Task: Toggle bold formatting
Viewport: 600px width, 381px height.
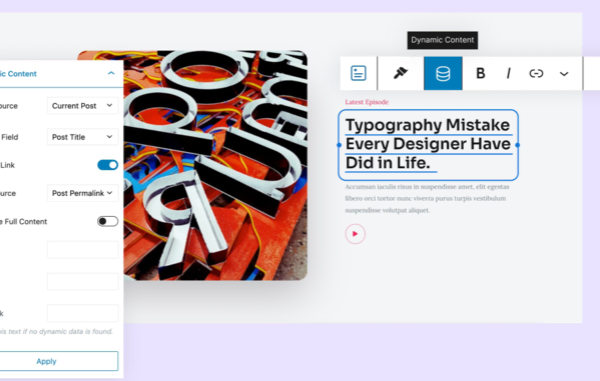Action: pos(481,73)
